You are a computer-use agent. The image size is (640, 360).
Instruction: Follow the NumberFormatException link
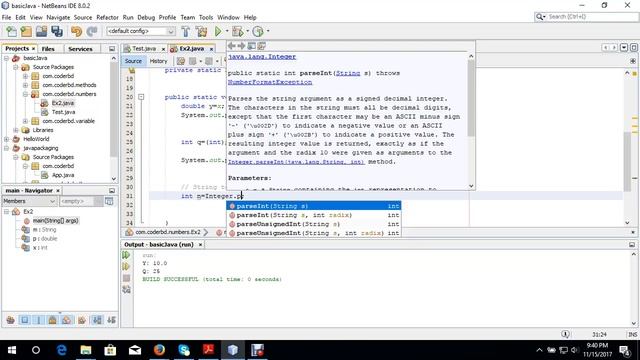click(270, 82)
